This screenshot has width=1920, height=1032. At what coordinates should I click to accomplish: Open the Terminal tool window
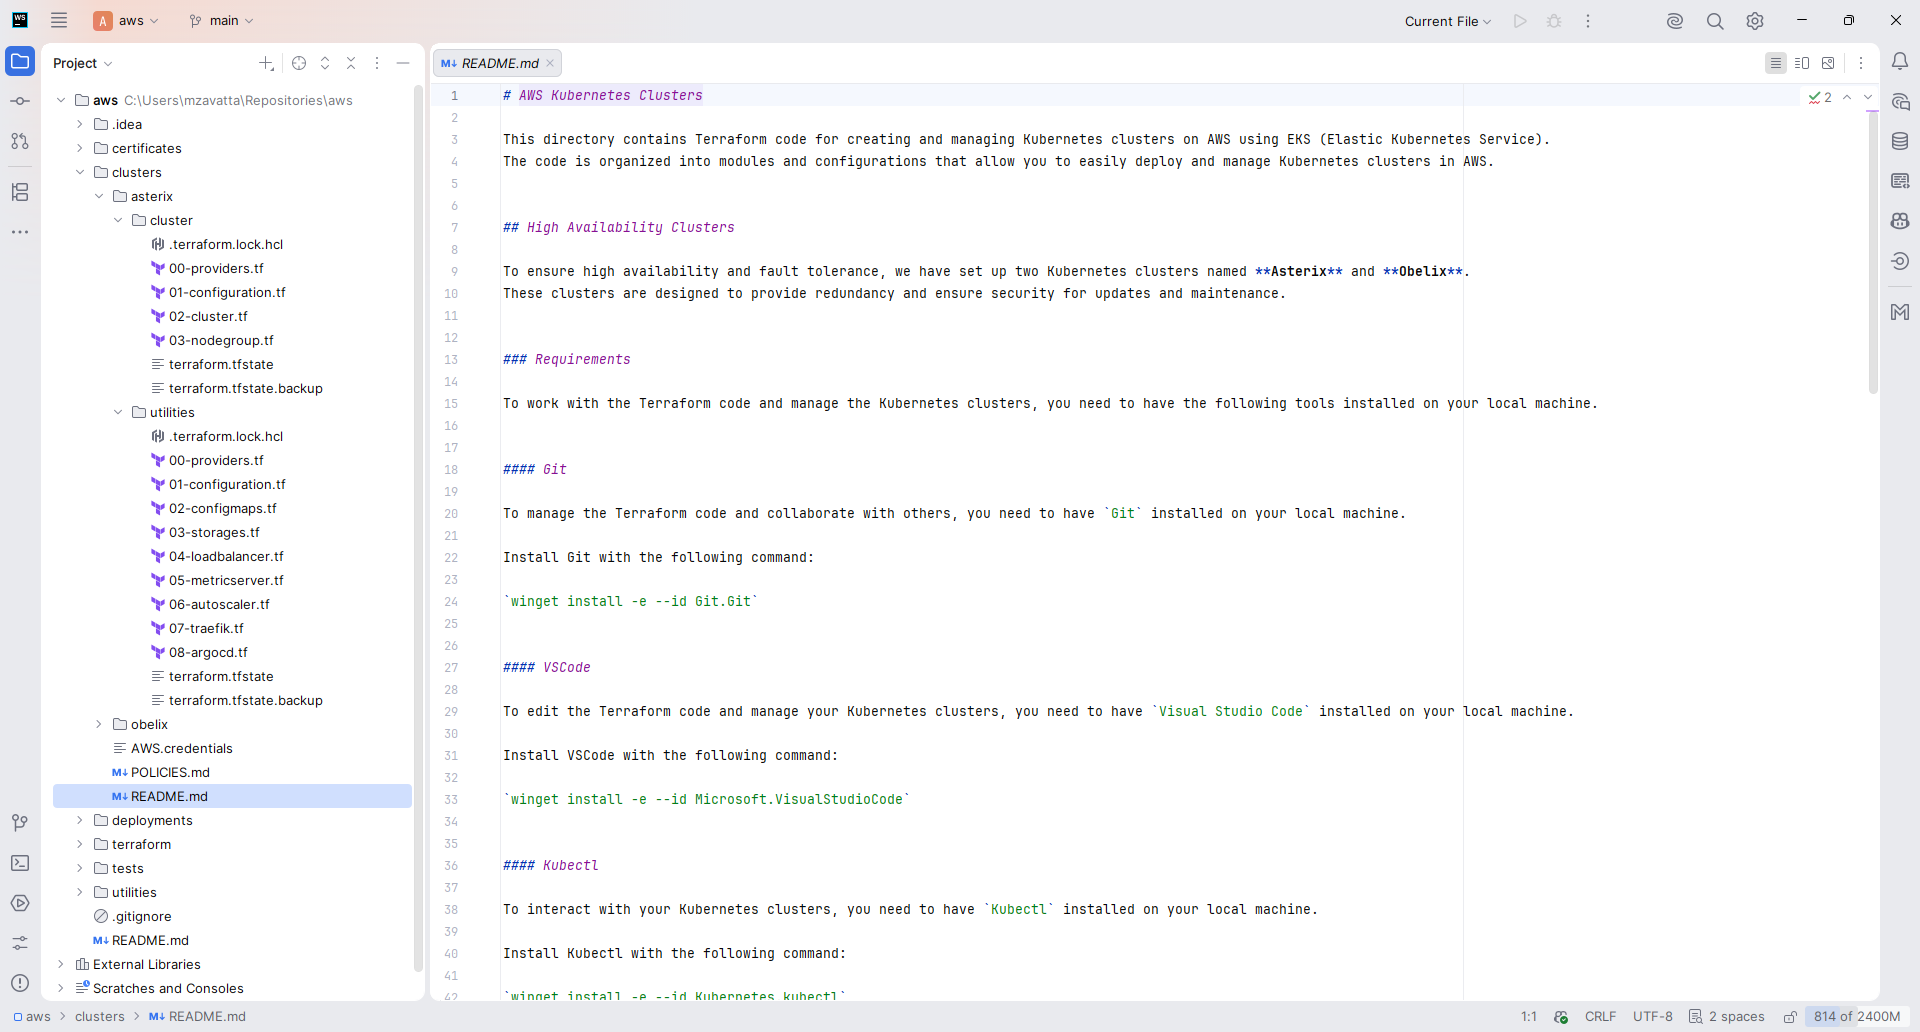[x=20, y=863]
